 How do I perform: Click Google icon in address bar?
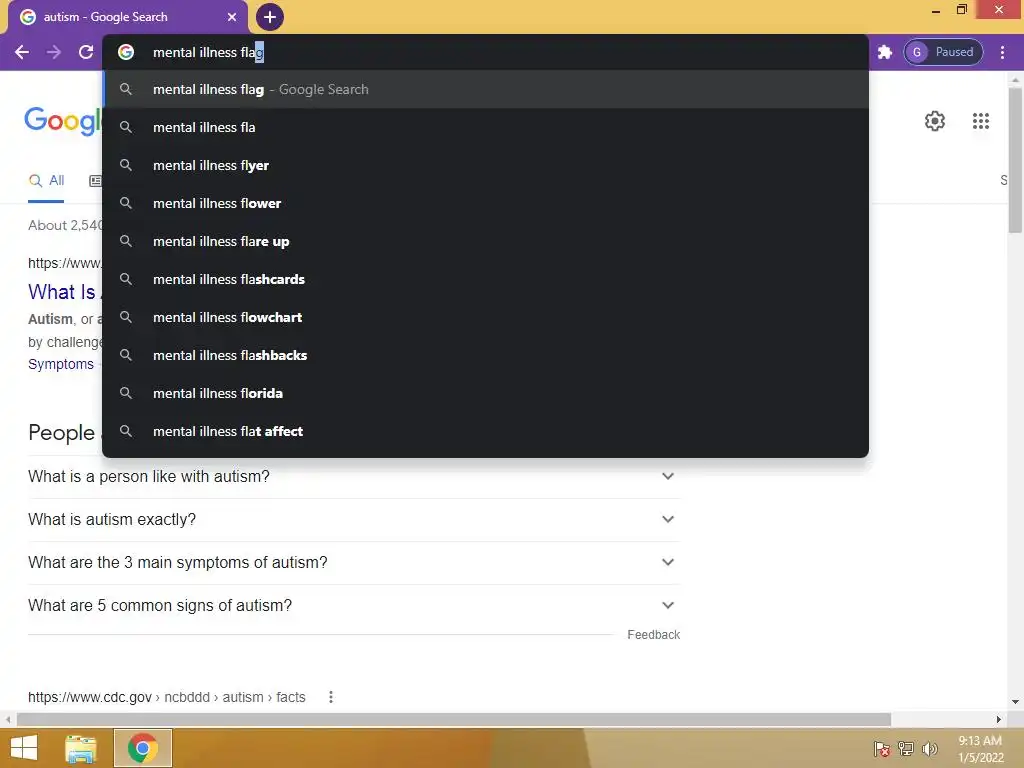[x=126, y=52]
